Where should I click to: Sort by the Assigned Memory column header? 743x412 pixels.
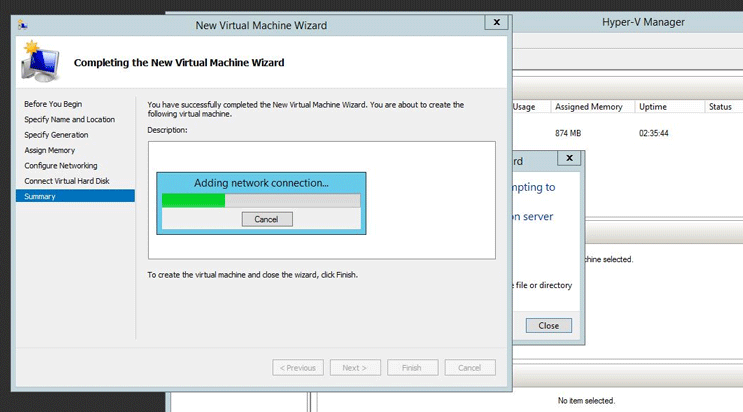tap(588, 107)
